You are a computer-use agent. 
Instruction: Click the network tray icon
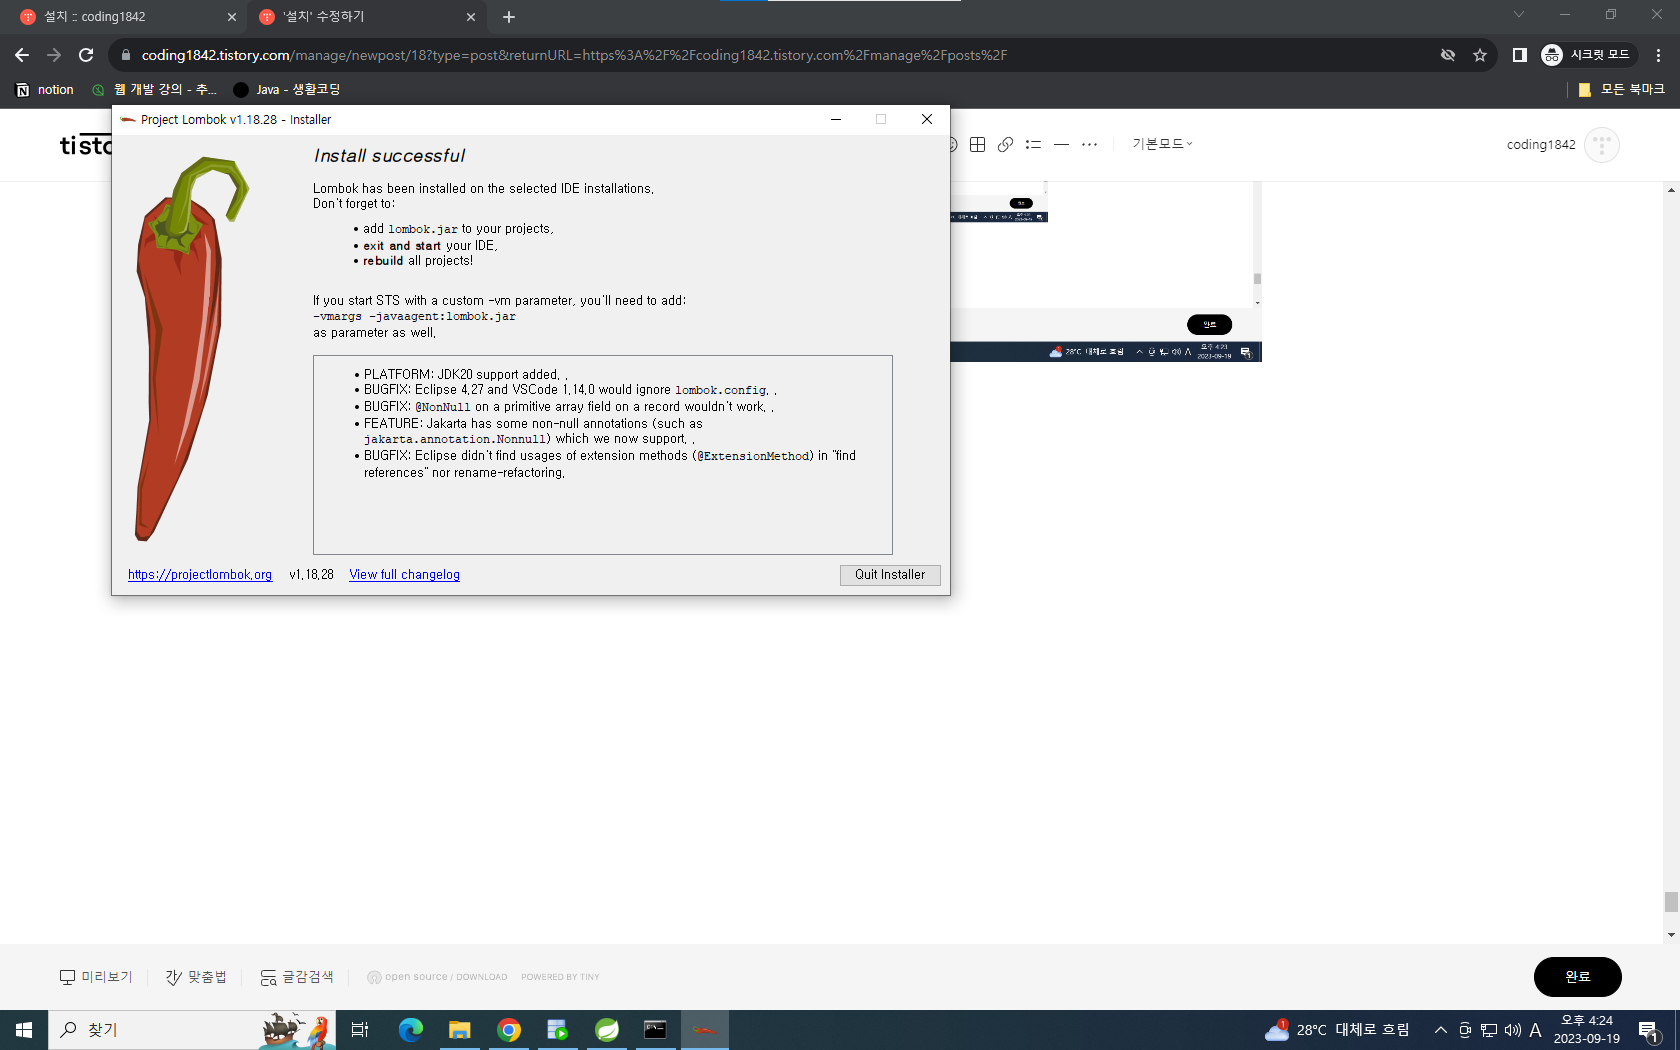pyautogui.click(x=1489, y=1030)
